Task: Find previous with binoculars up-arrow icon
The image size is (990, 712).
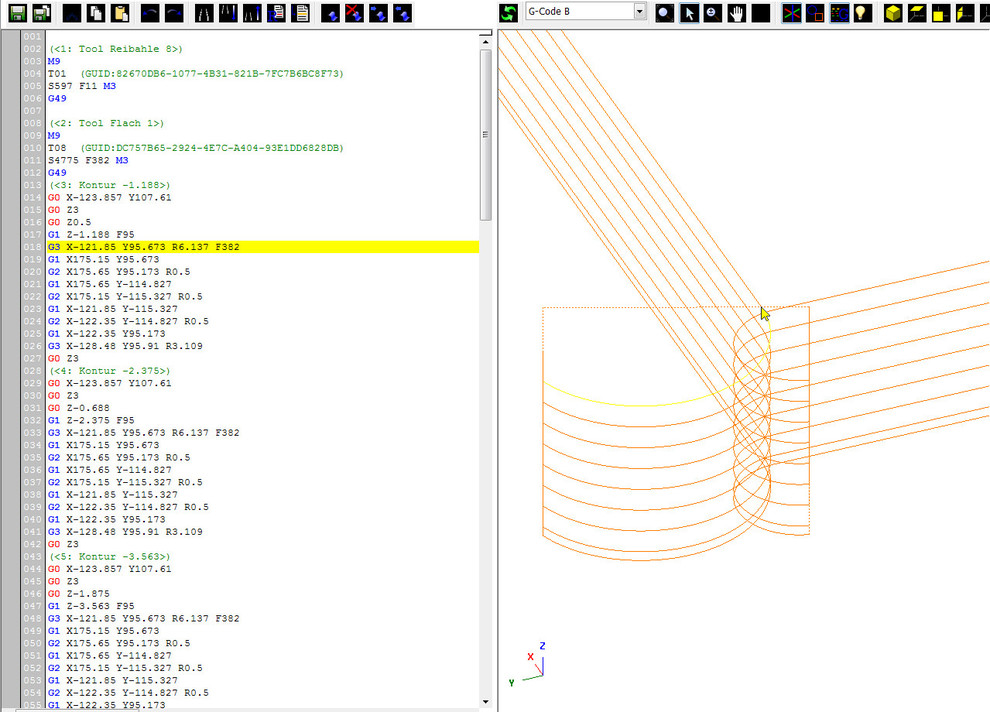Action: click(x=252, y=13)
